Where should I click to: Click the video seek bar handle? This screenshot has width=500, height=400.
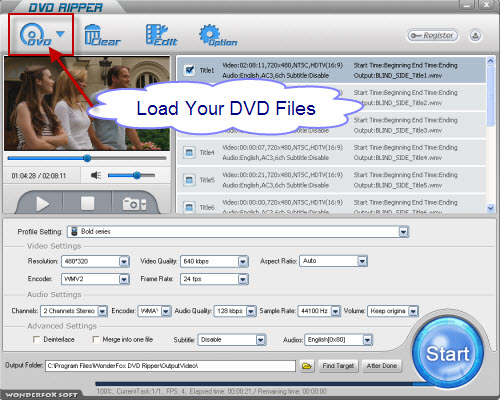[x=87, y=158]
